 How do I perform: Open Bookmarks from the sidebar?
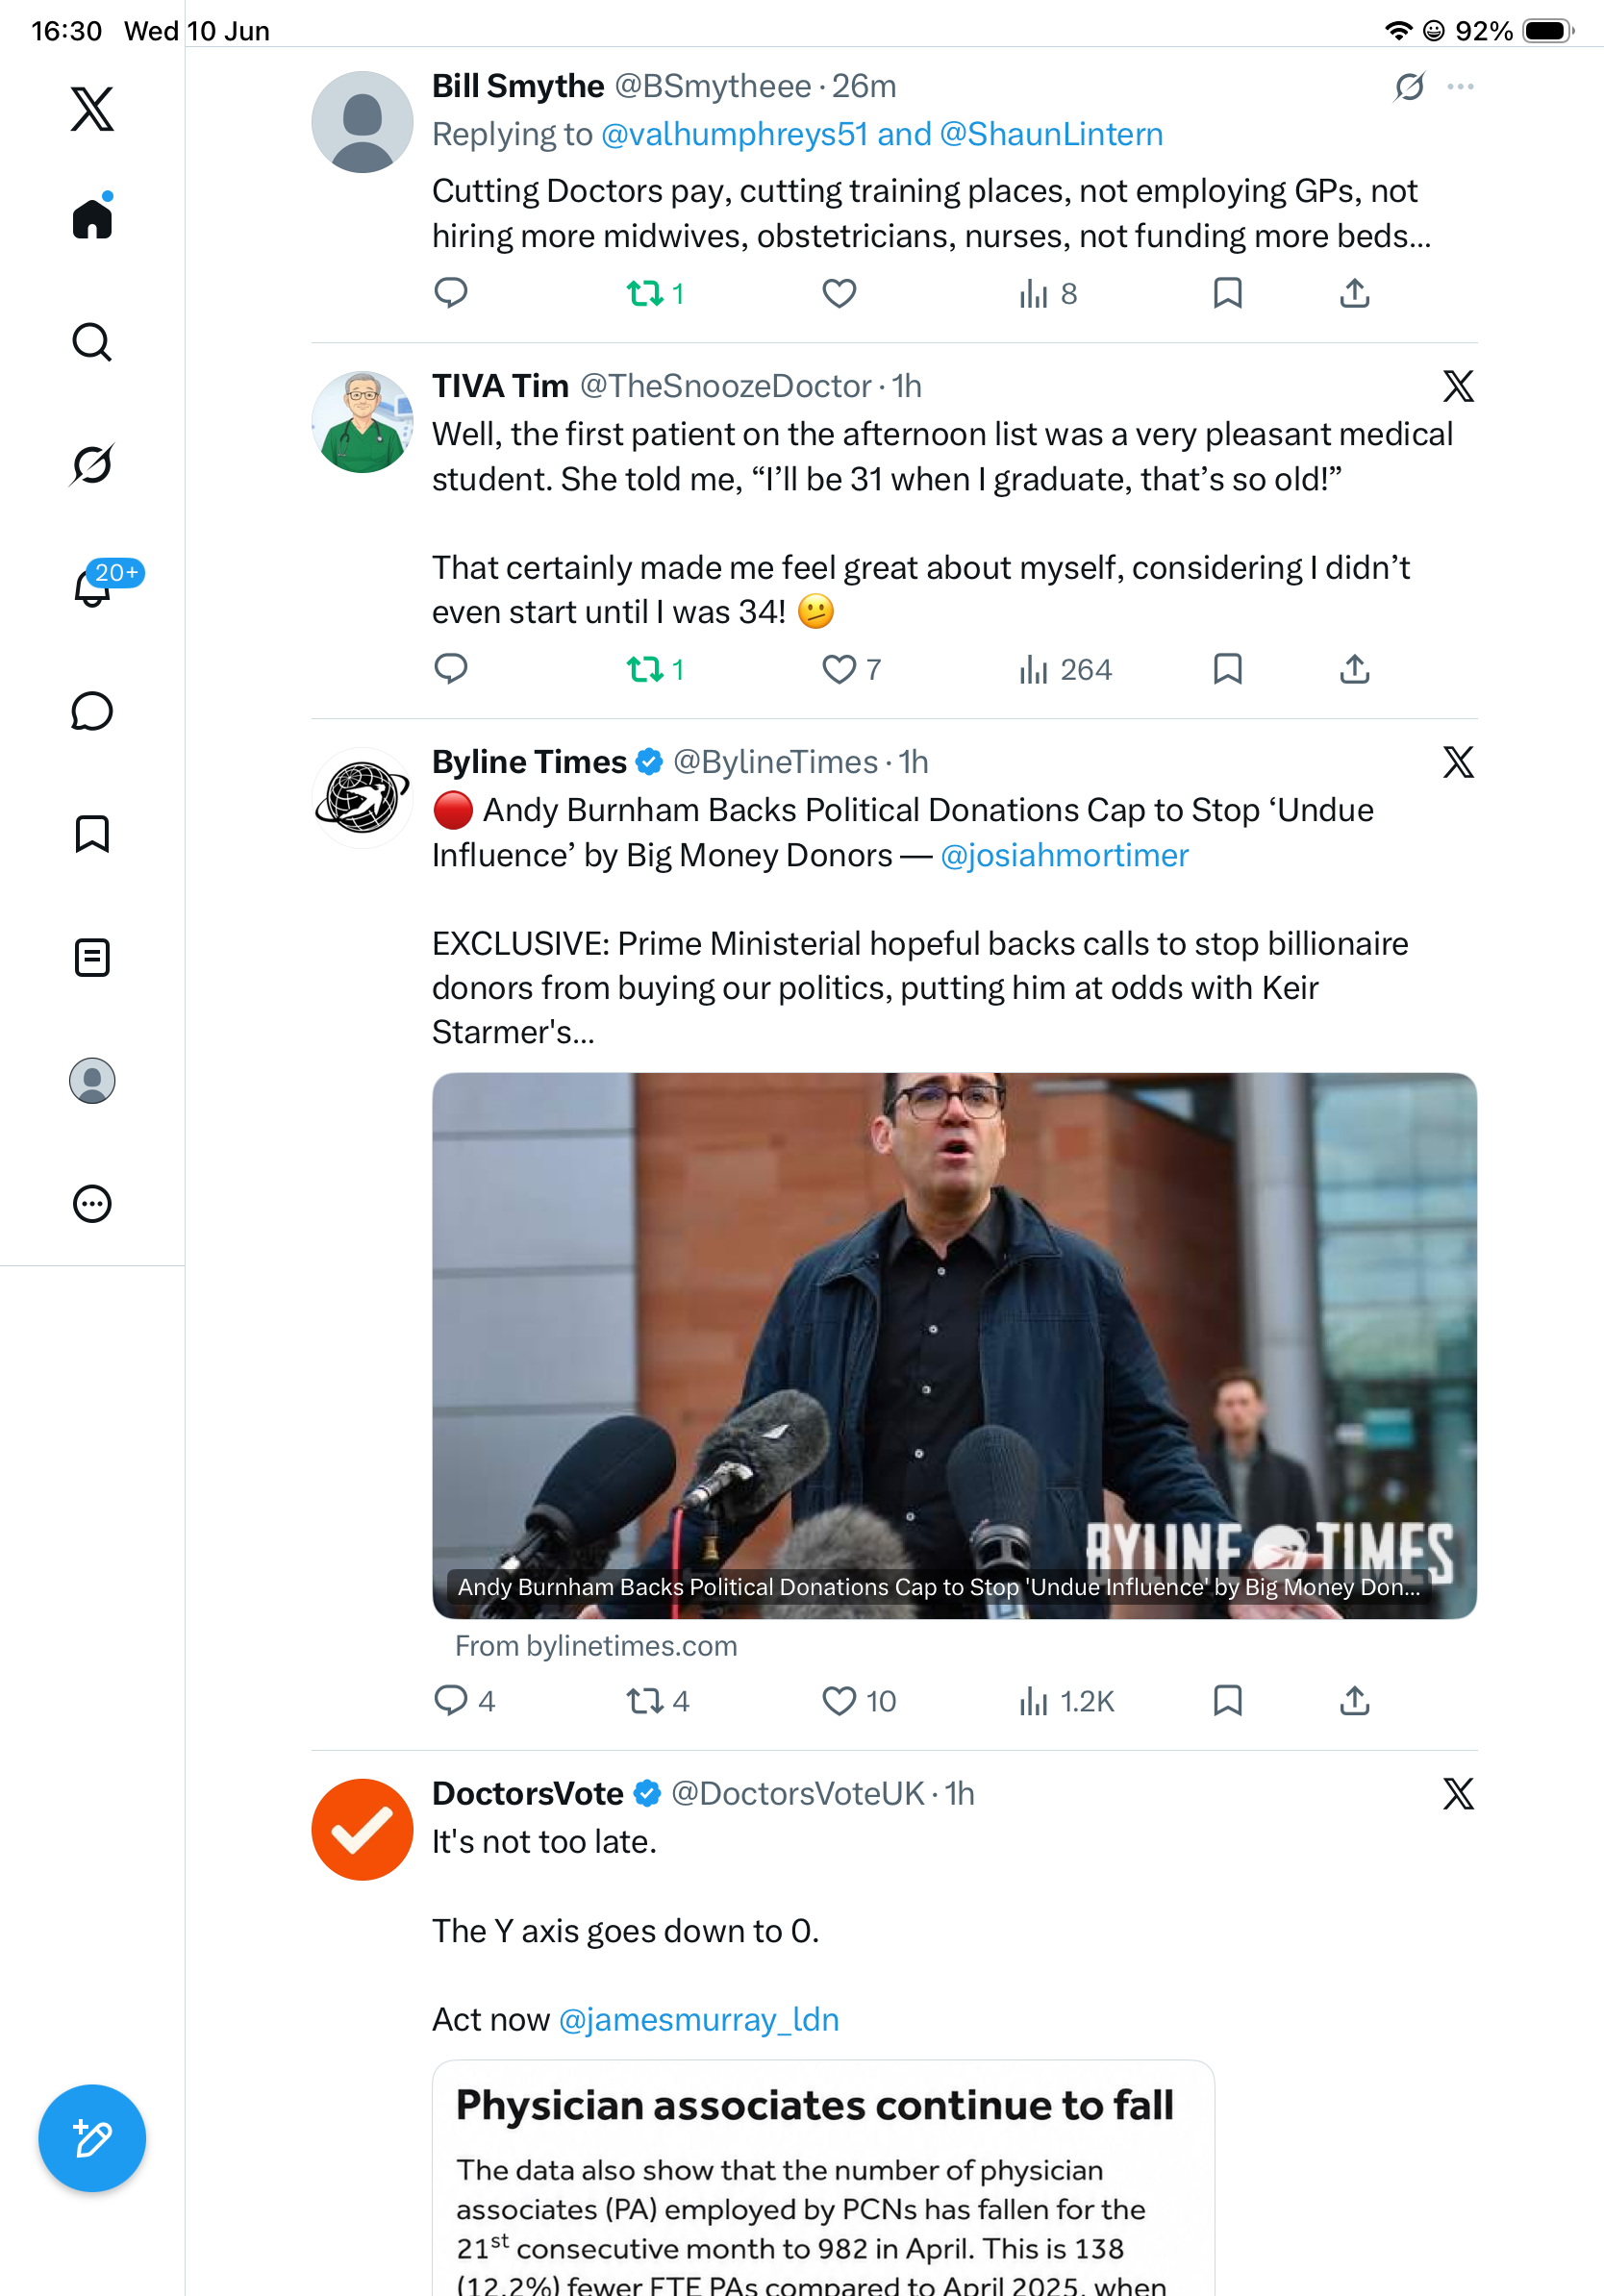tap(92, 834)
